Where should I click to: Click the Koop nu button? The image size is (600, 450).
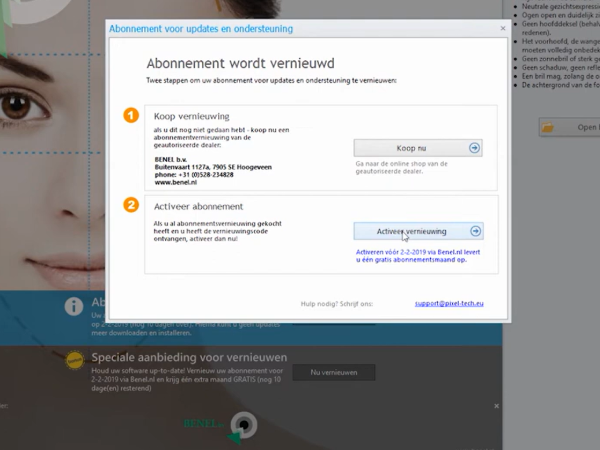[x=418, y=148]
